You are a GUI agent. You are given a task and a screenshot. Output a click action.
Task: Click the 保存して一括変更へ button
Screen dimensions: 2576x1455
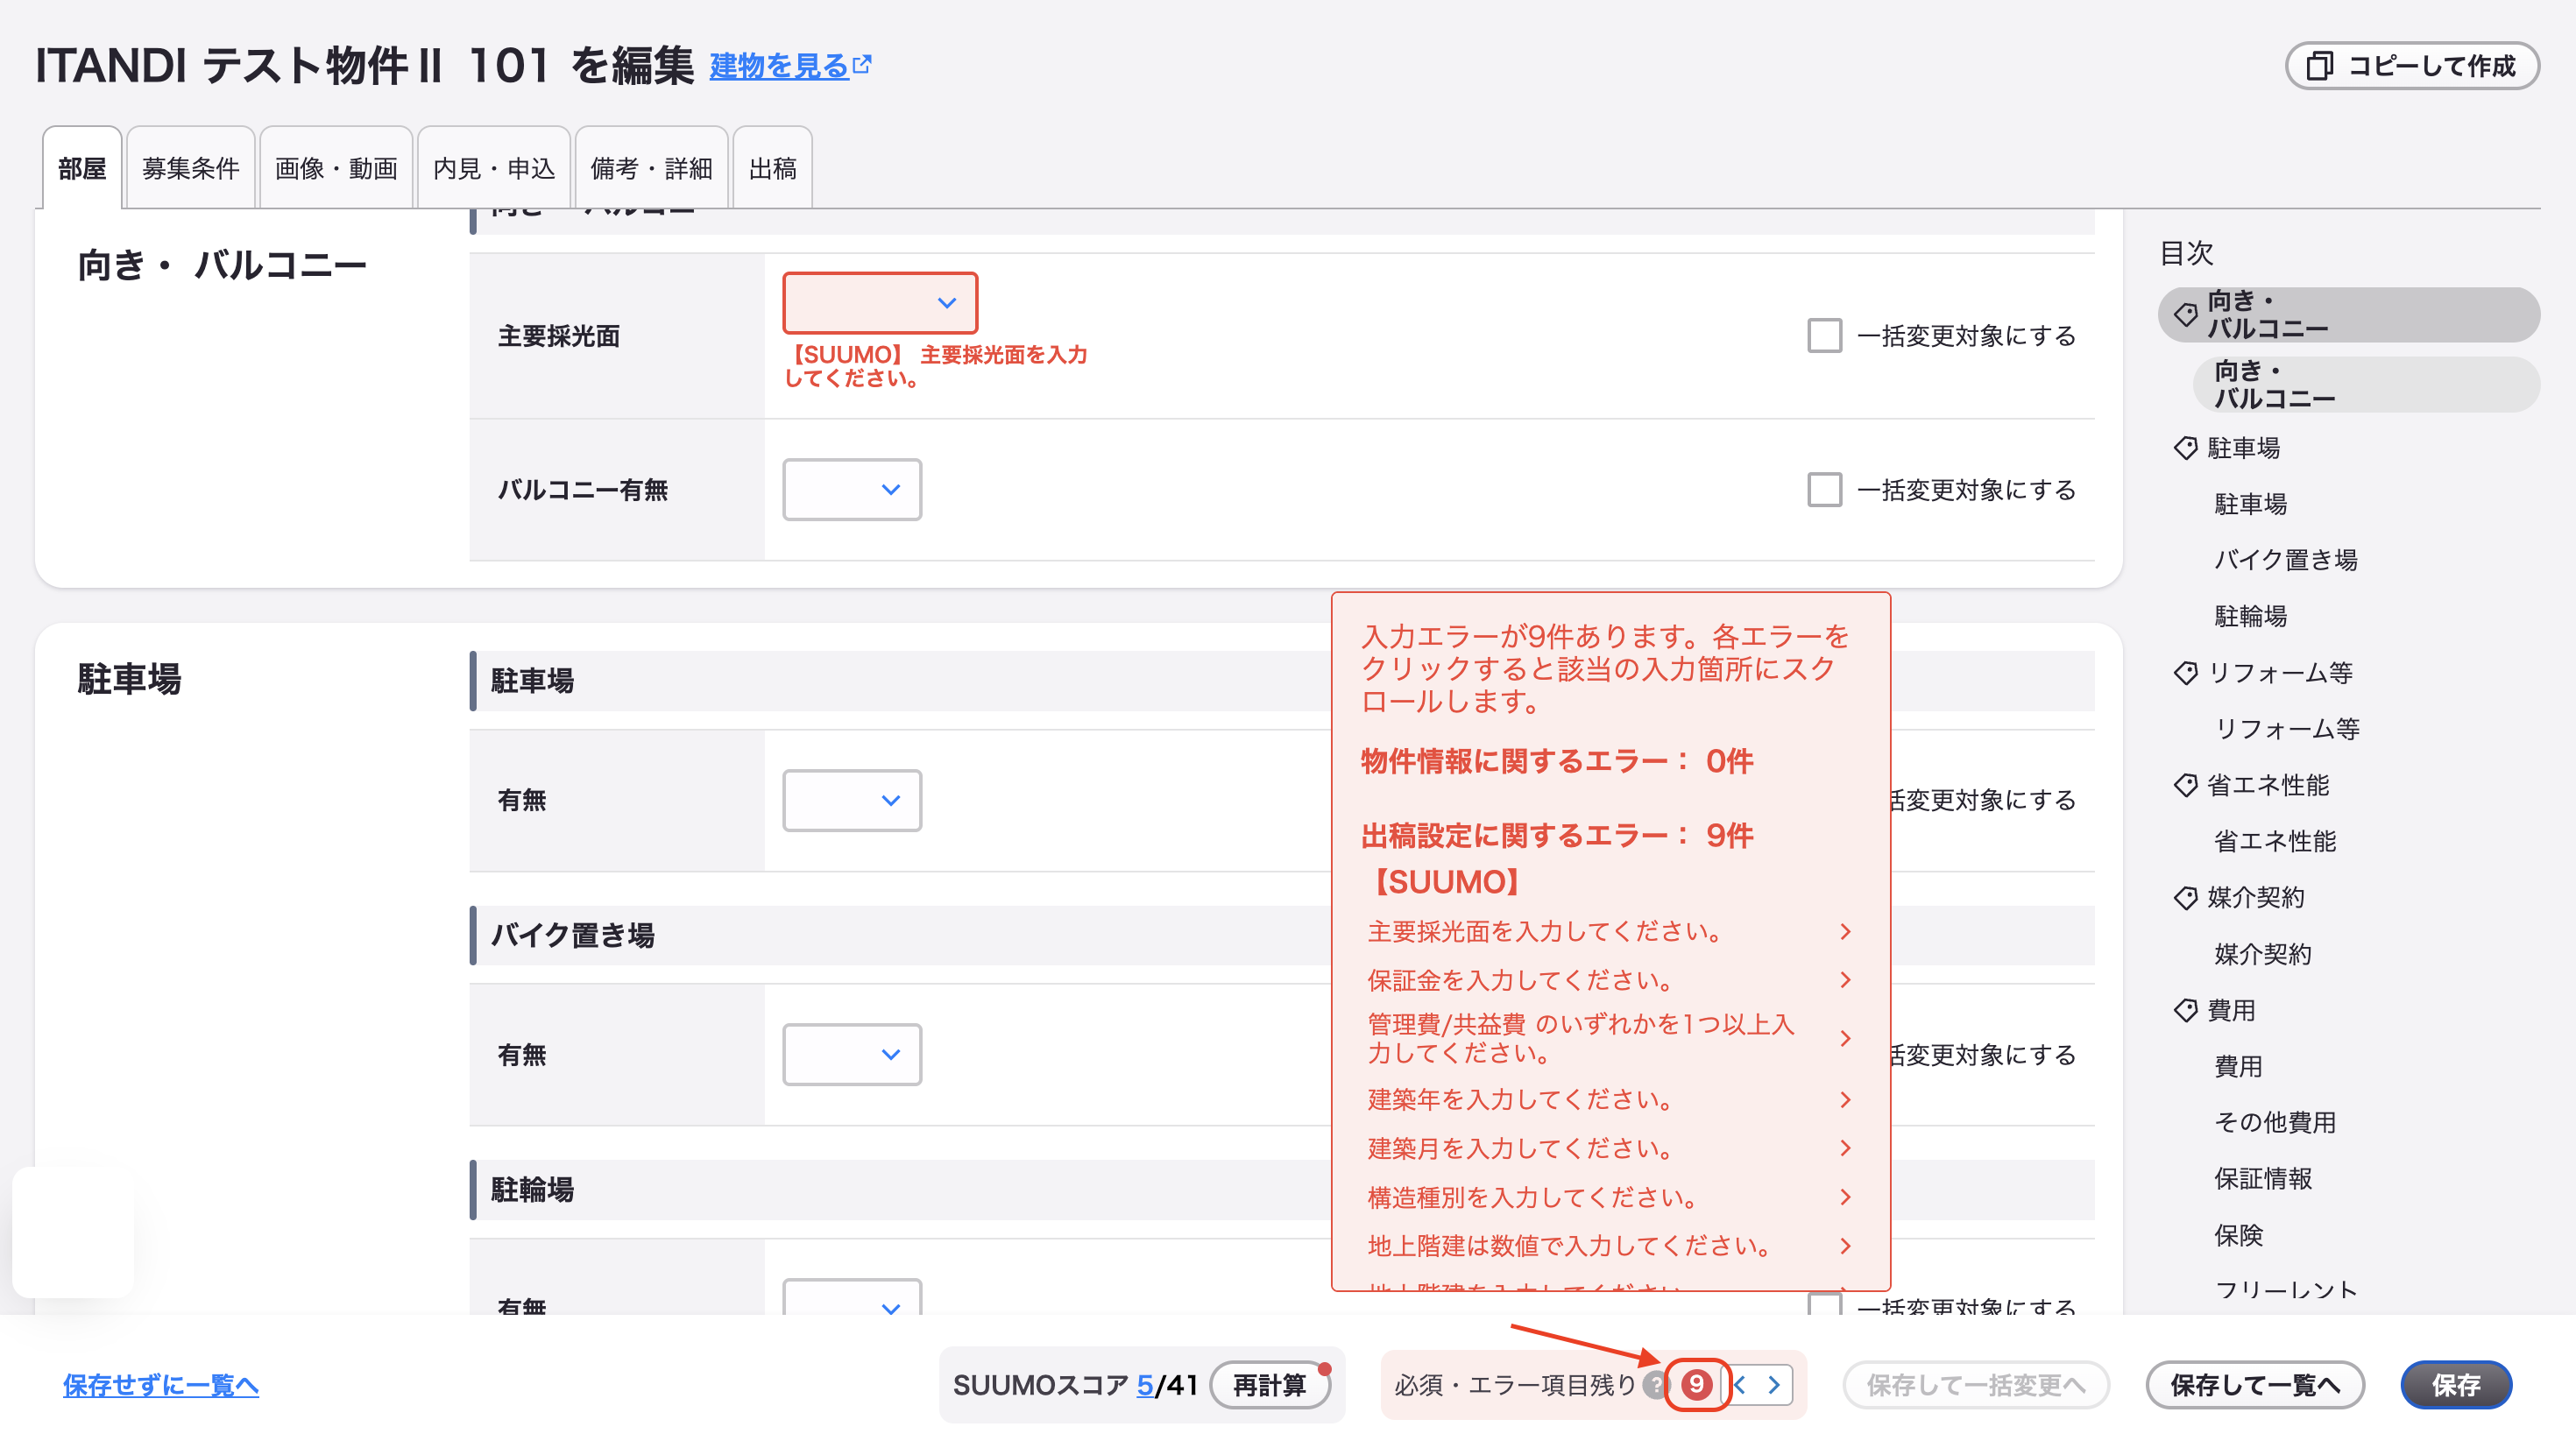[x=1976, y=1384]
